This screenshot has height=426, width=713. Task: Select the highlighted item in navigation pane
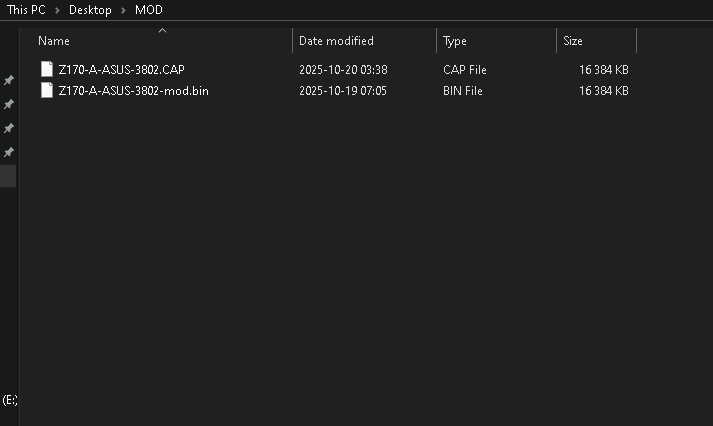pos(9,176)
